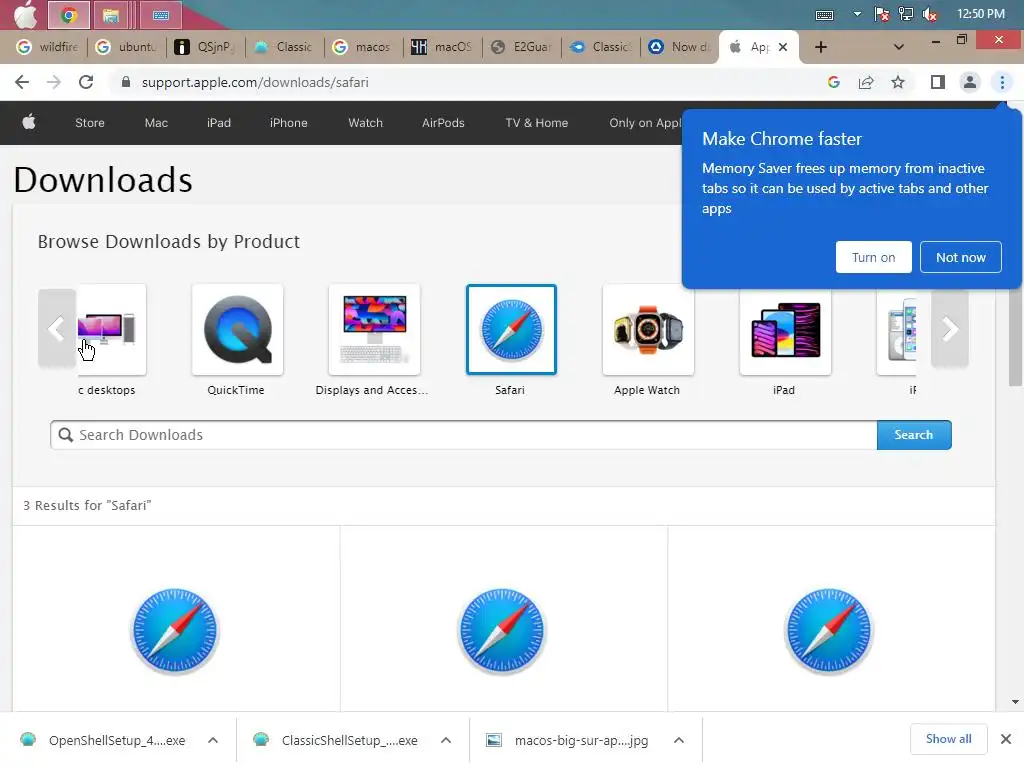The height and width of the screenshot is (768, 1024).
Task: Turn on Memory Saver
Action: pyautogui.click(x=874, y=257)
